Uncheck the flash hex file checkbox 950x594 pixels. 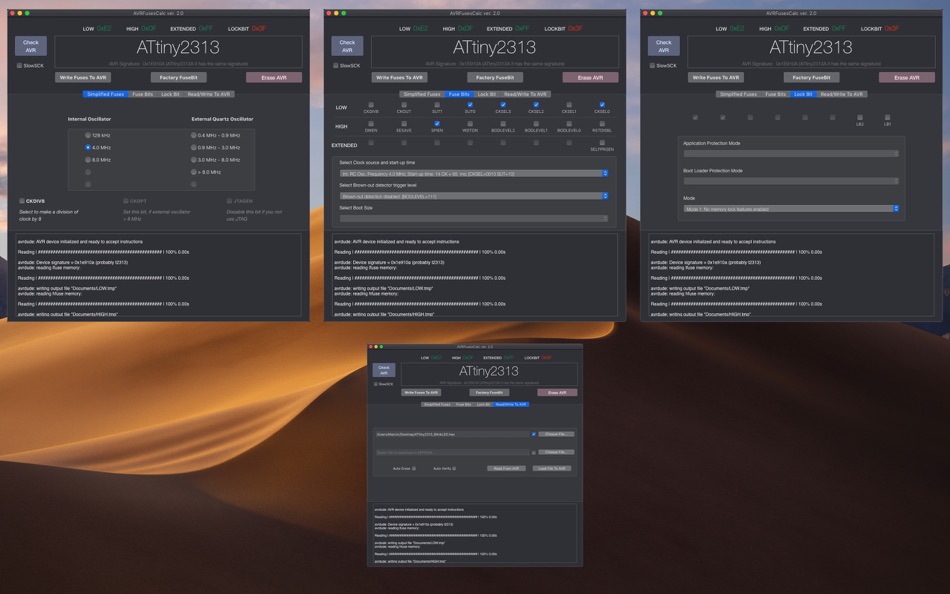[x=534, y=434]
